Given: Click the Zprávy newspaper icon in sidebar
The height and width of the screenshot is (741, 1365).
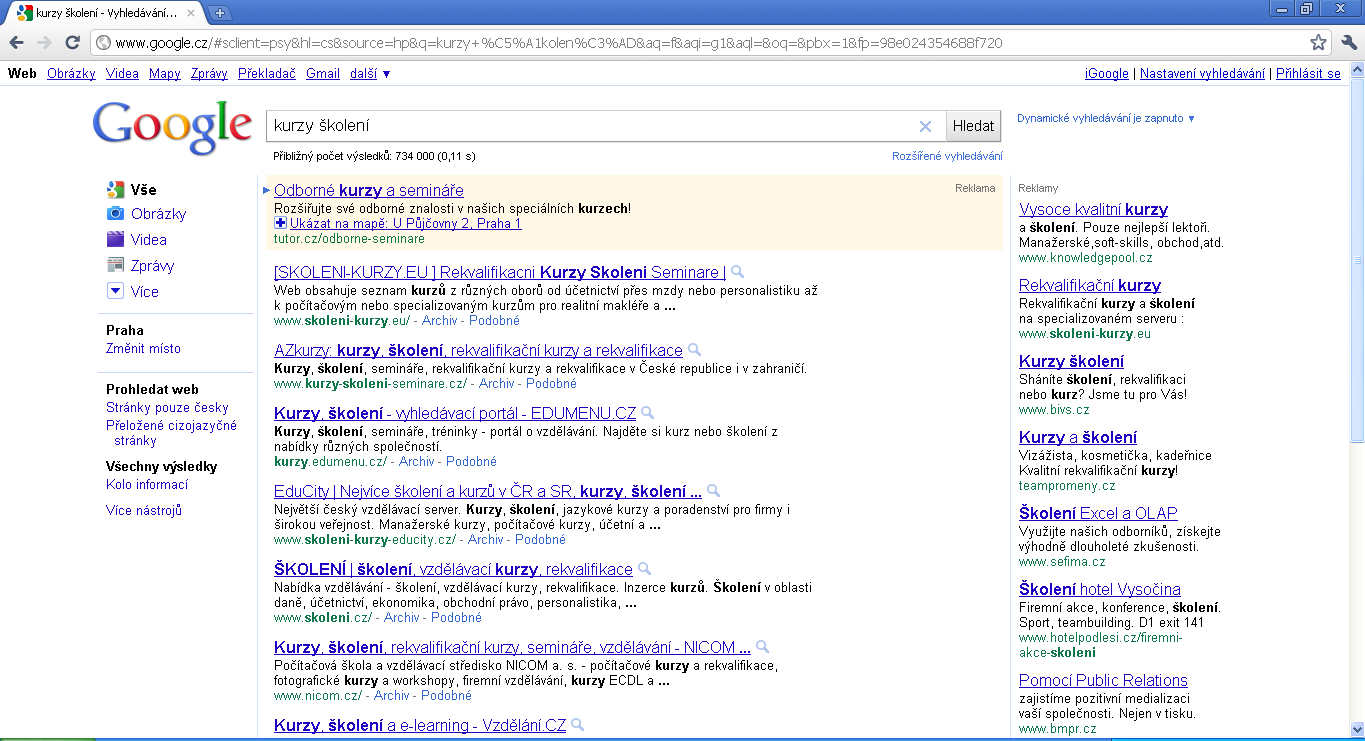Looking at the screenshot, I should click(x=115, y=265).
